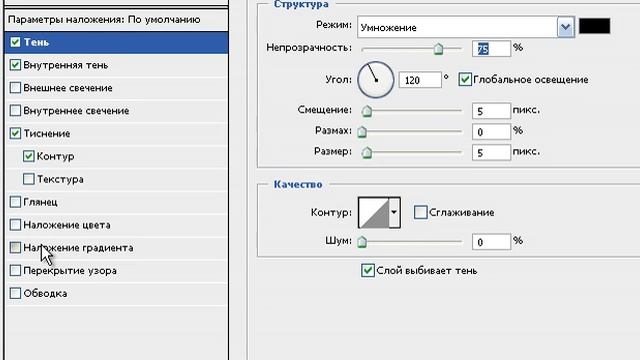
Task: Click the Непрозрачность slider handle
Action: coord(438,49)
